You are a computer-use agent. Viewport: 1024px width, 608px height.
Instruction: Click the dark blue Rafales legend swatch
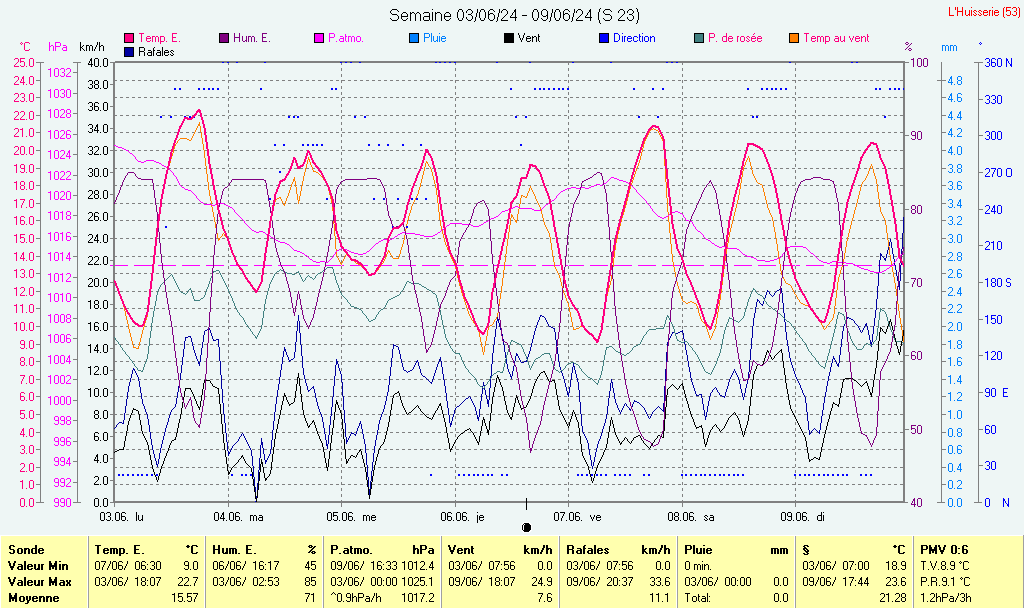(129, 52)
